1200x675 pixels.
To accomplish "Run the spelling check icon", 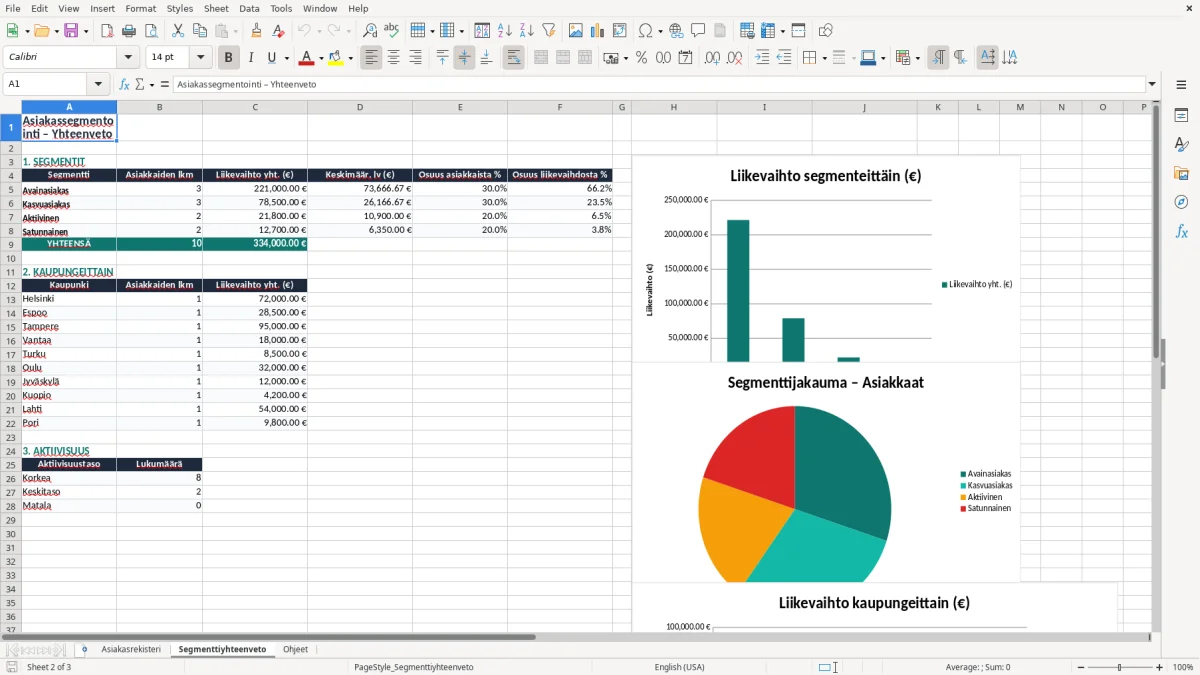I will click(x=391, y=31).
